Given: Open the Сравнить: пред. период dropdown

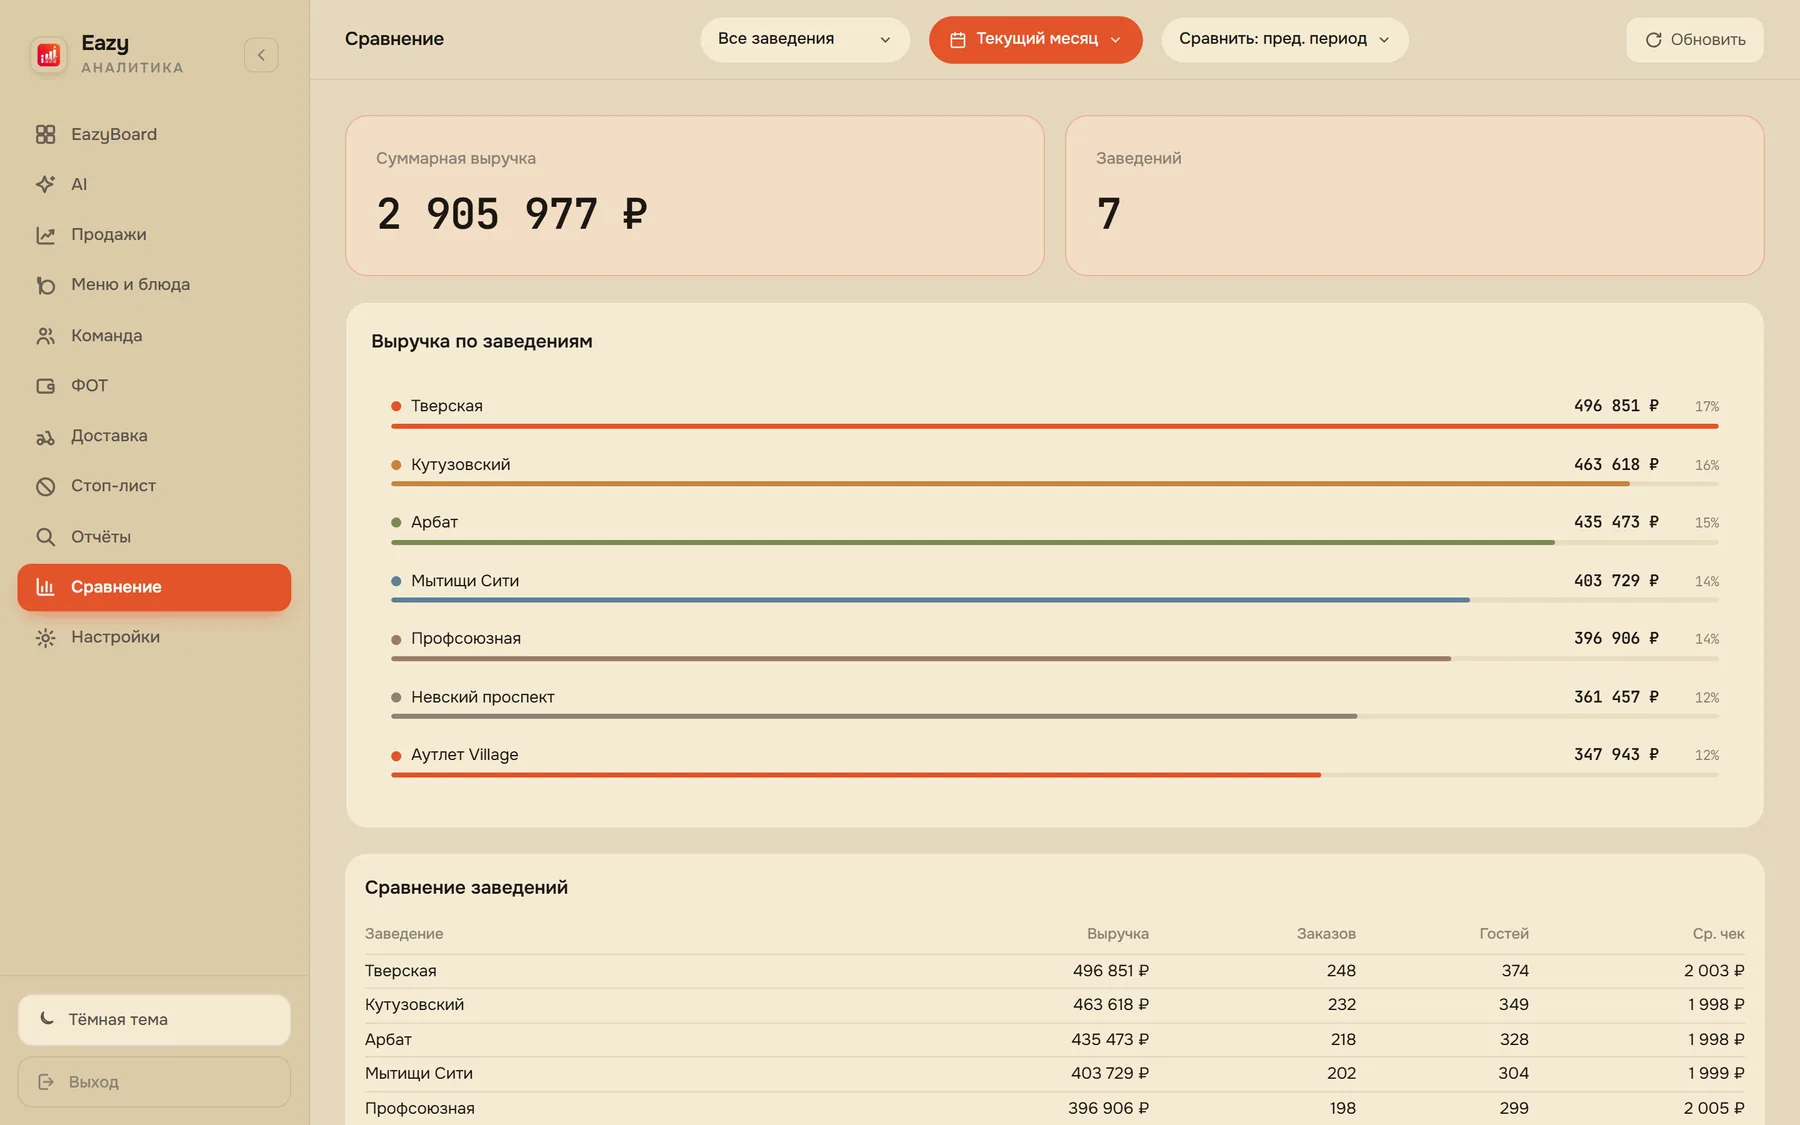Looking at the screenshot, I should [x=1285, y=40].
